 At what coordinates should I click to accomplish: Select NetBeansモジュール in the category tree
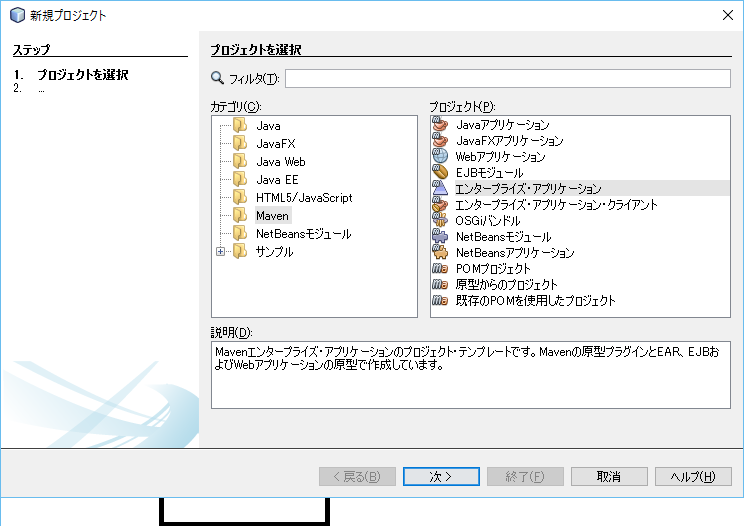[x=304, y=234]
